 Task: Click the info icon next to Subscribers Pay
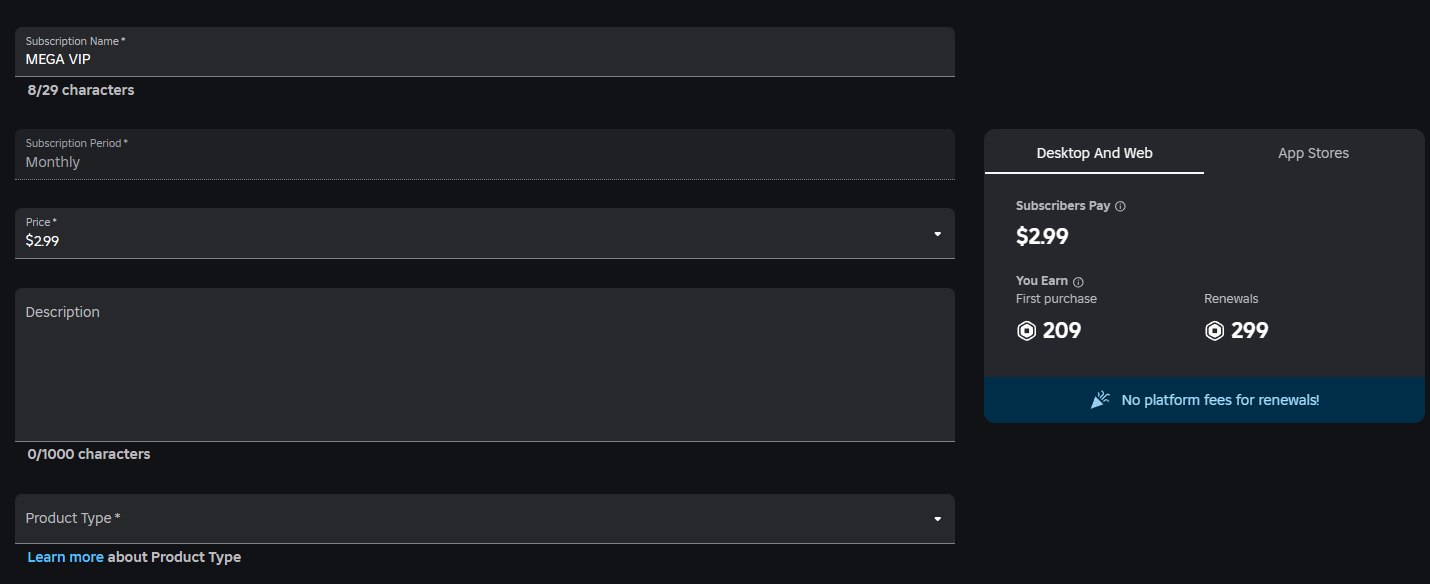click(1120, 206)
